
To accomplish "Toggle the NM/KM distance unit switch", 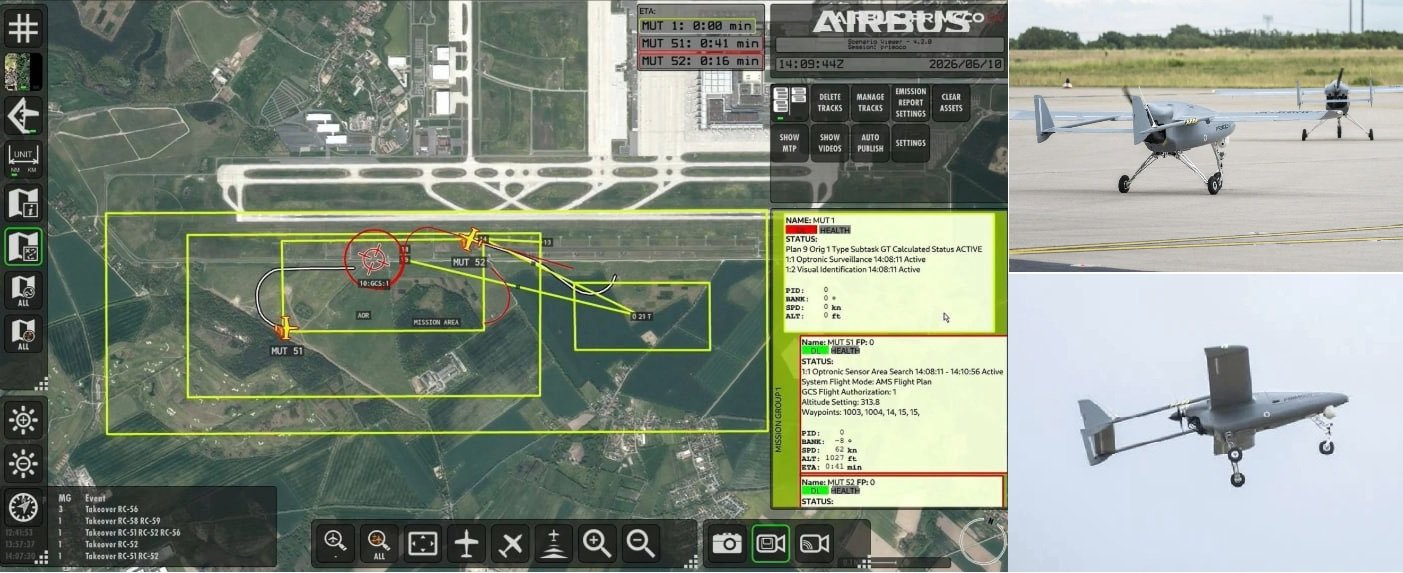I will pos(22,159).
